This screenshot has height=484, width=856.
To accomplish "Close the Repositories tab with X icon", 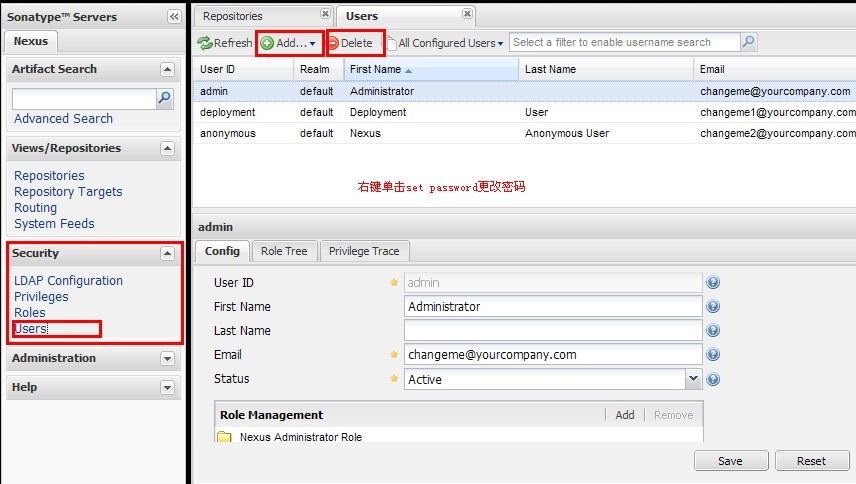I will pos(325,14).
